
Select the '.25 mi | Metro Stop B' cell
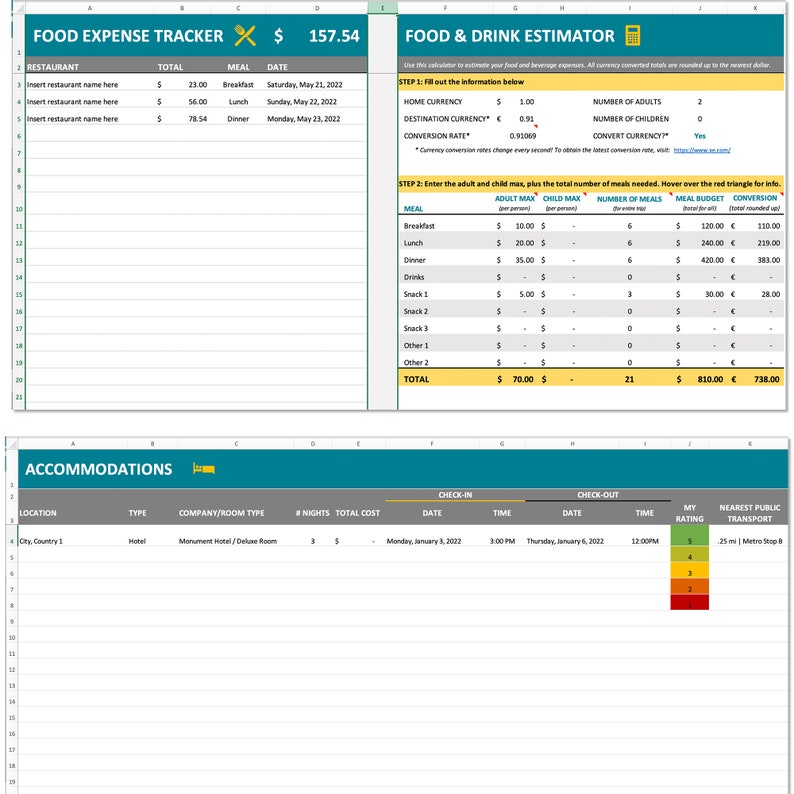[750, 541]
